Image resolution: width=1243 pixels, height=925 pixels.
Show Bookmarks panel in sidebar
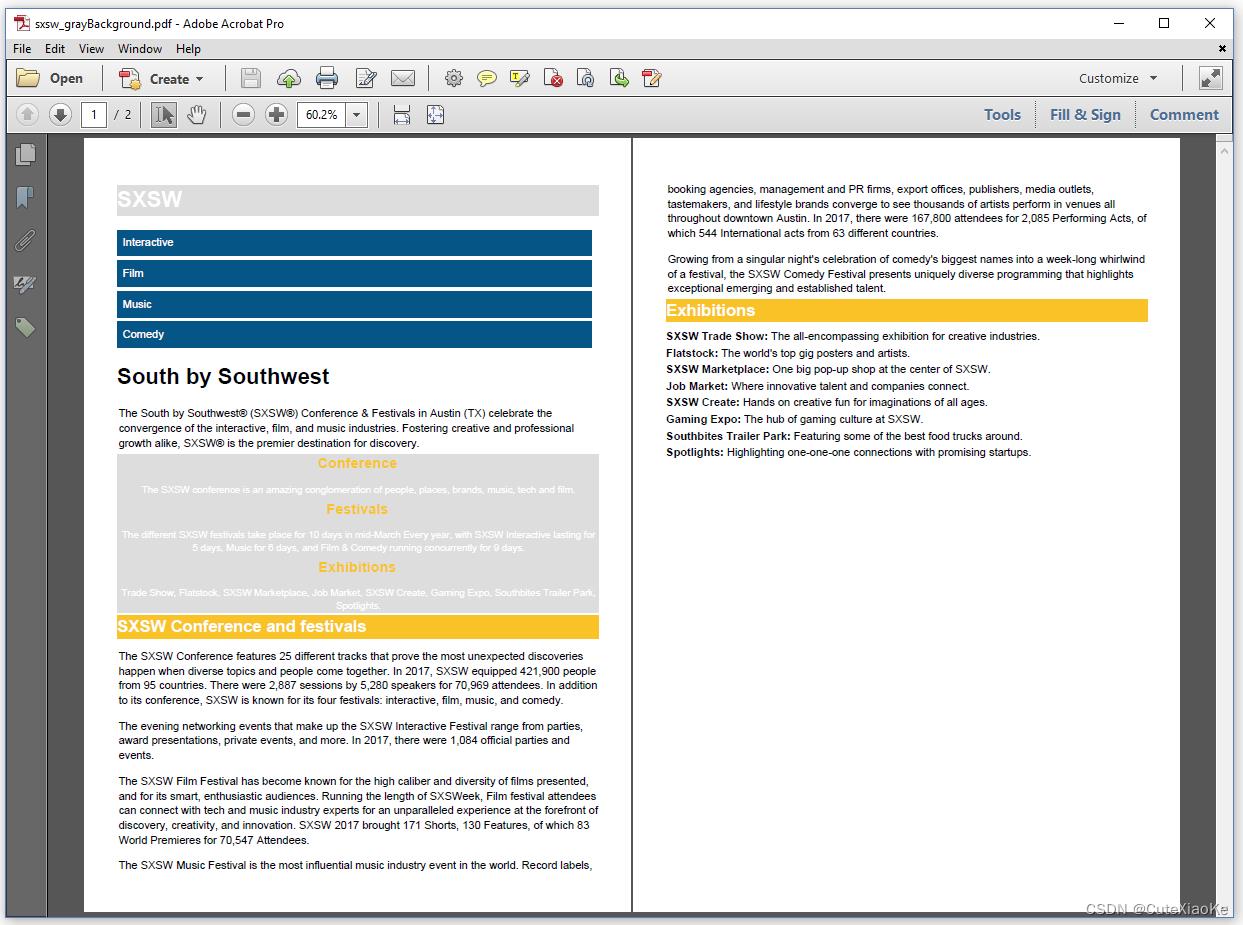pyautogui.click(x=25, y=197)
